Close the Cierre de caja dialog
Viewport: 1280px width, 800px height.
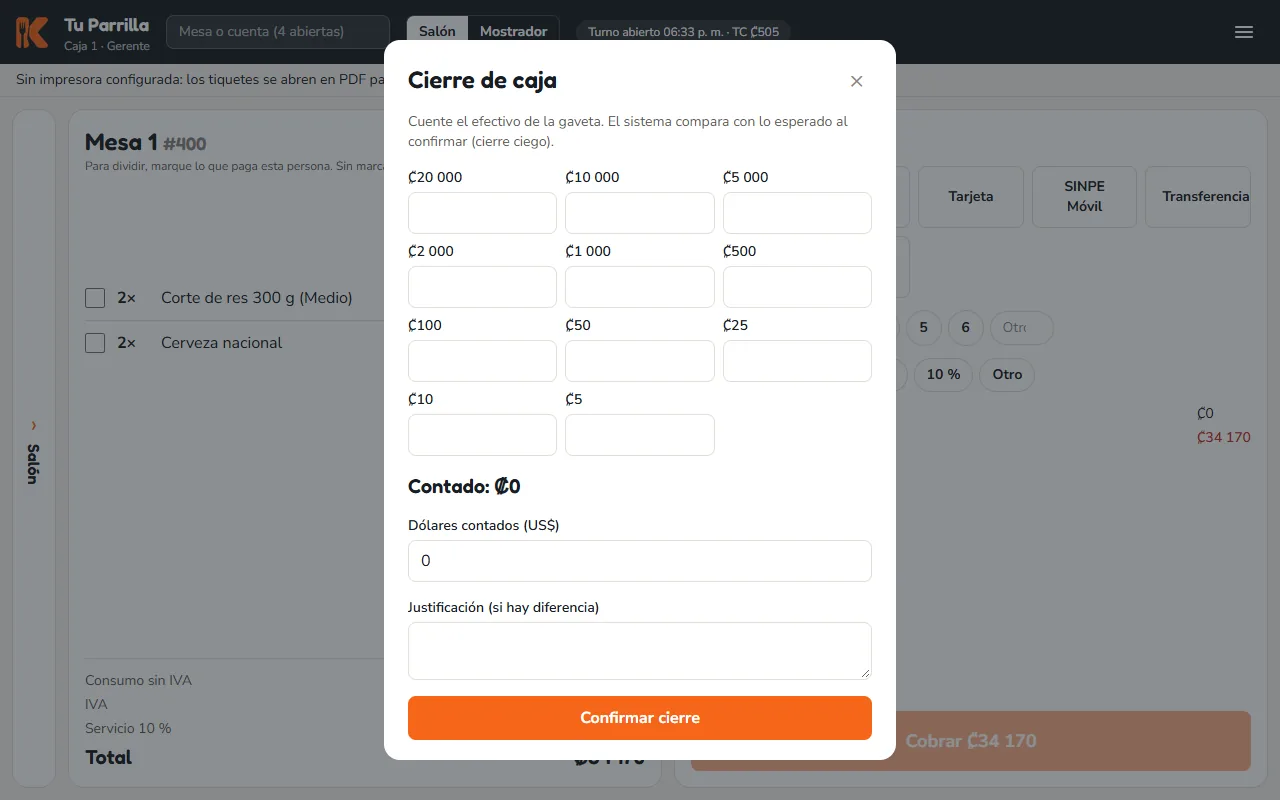pyautogui.click(x=856, y=81)
